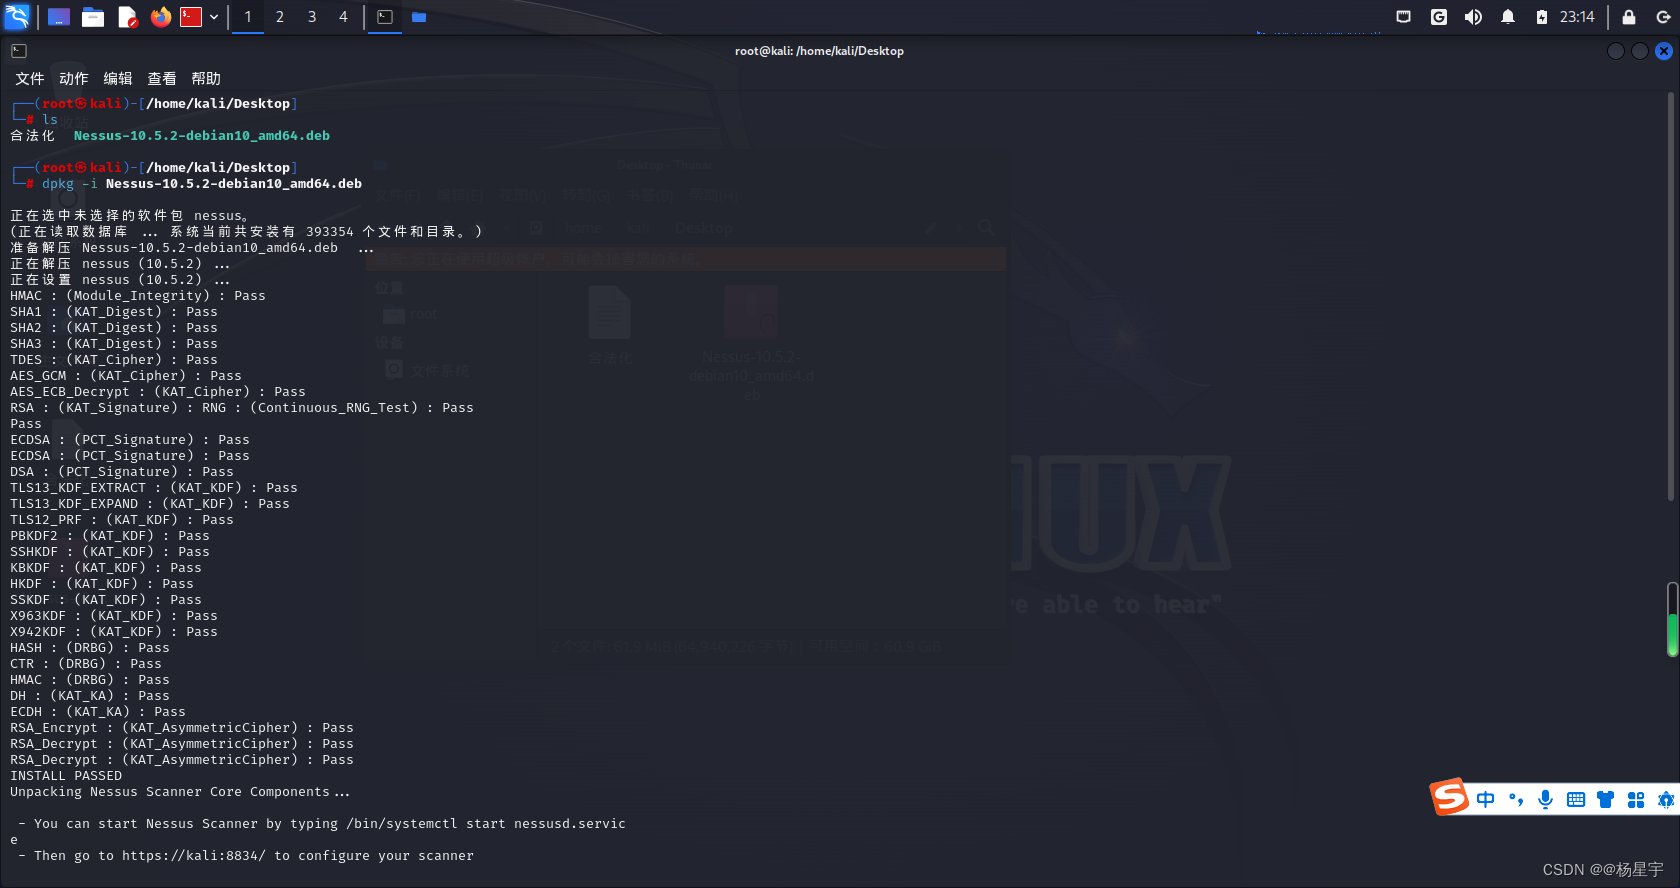Open the 文件 menu in the terminal

30,79
